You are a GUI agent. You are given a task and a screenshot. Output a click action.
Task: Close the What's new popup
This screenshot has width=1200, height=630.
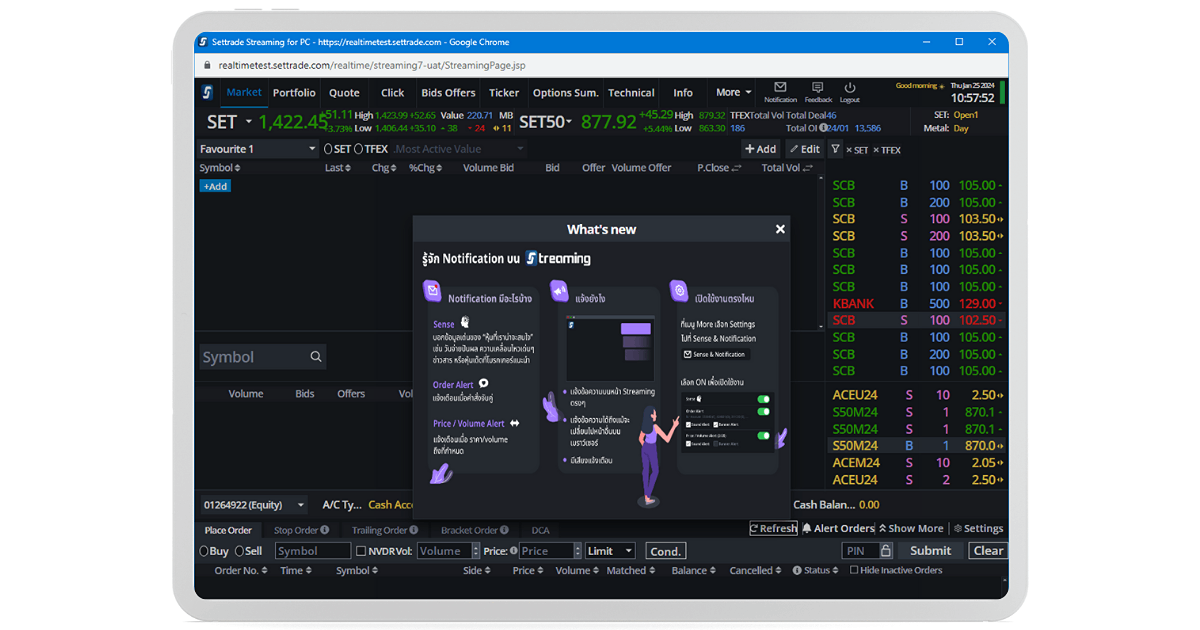pyautogui.click(x=780, y=229)
